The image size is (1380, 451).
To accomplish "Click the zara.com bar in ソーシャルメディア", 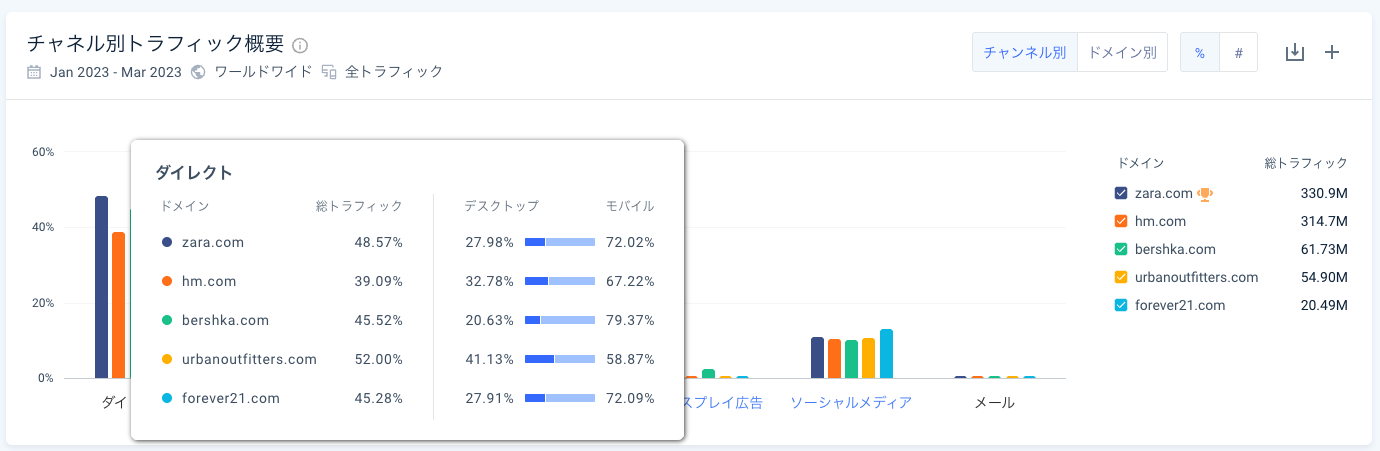I will 818,358.
